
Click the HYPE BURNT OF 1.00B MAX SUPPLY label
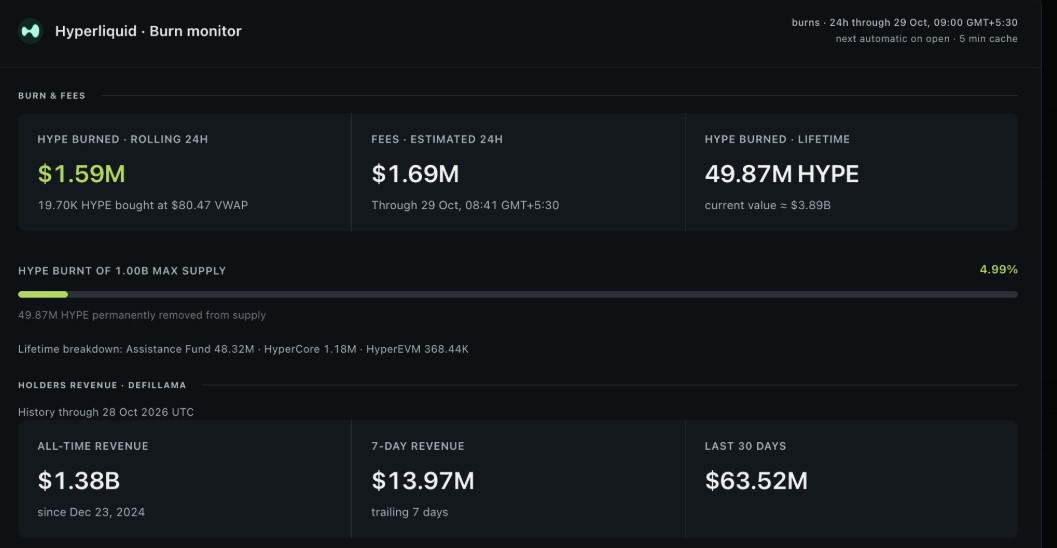122,270
